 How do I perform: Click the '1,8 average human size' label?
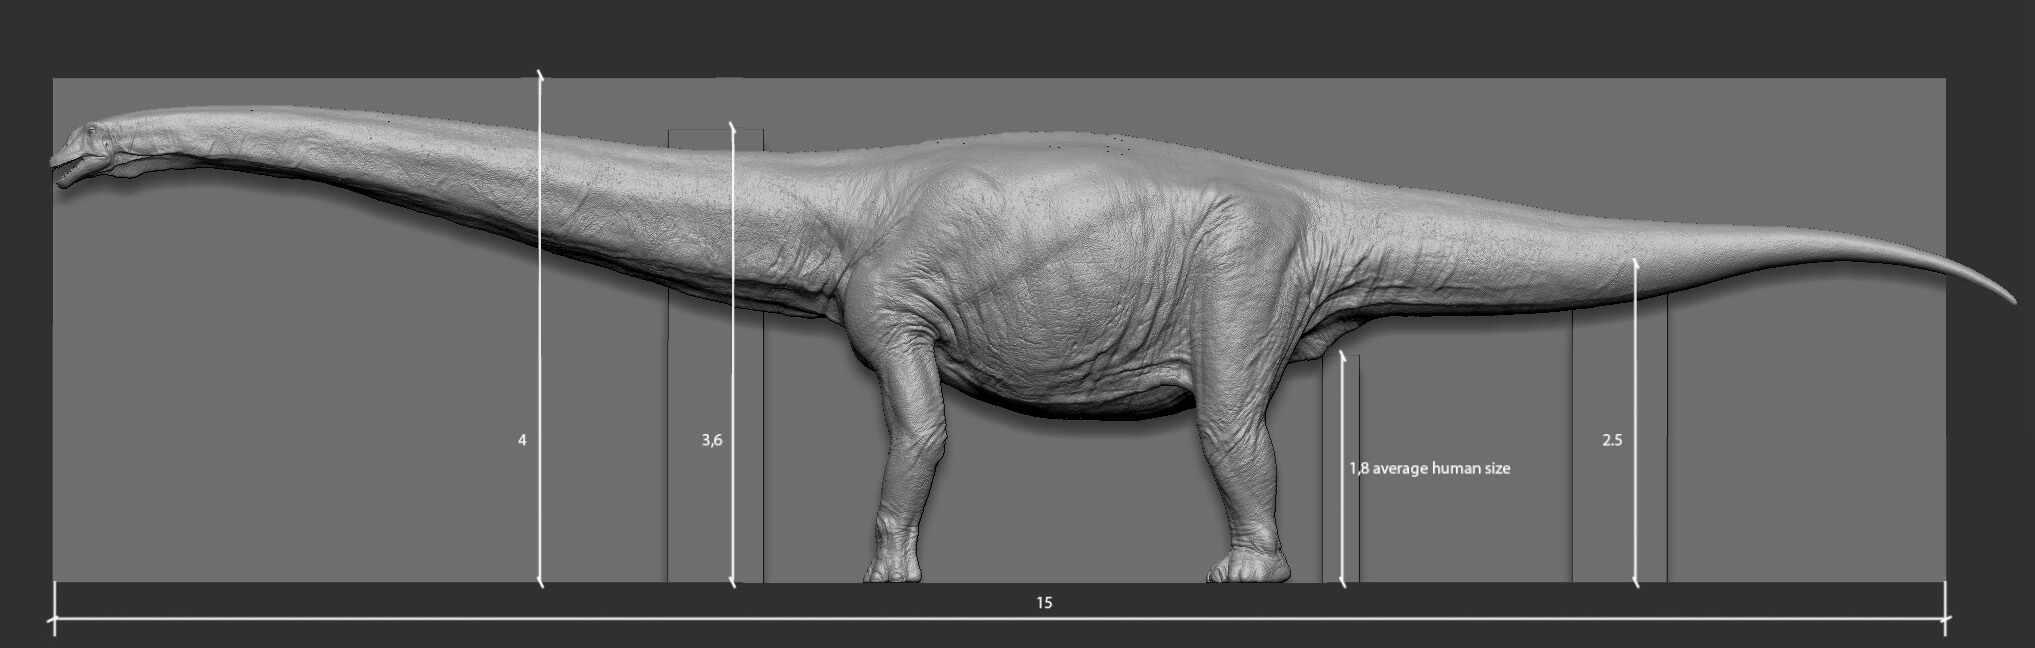point(1430,468)
